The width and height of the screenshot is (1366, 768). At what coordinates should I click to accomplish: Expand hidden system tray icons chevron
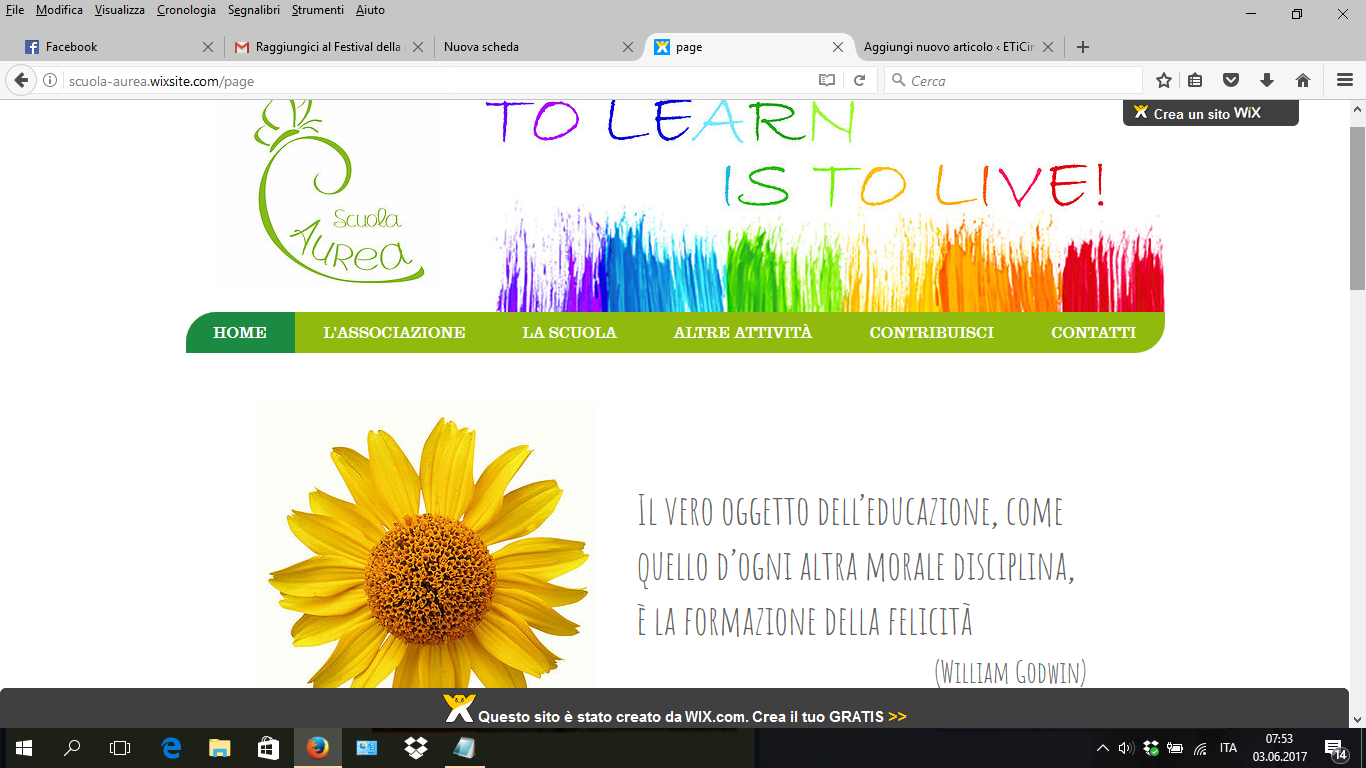1103,748
